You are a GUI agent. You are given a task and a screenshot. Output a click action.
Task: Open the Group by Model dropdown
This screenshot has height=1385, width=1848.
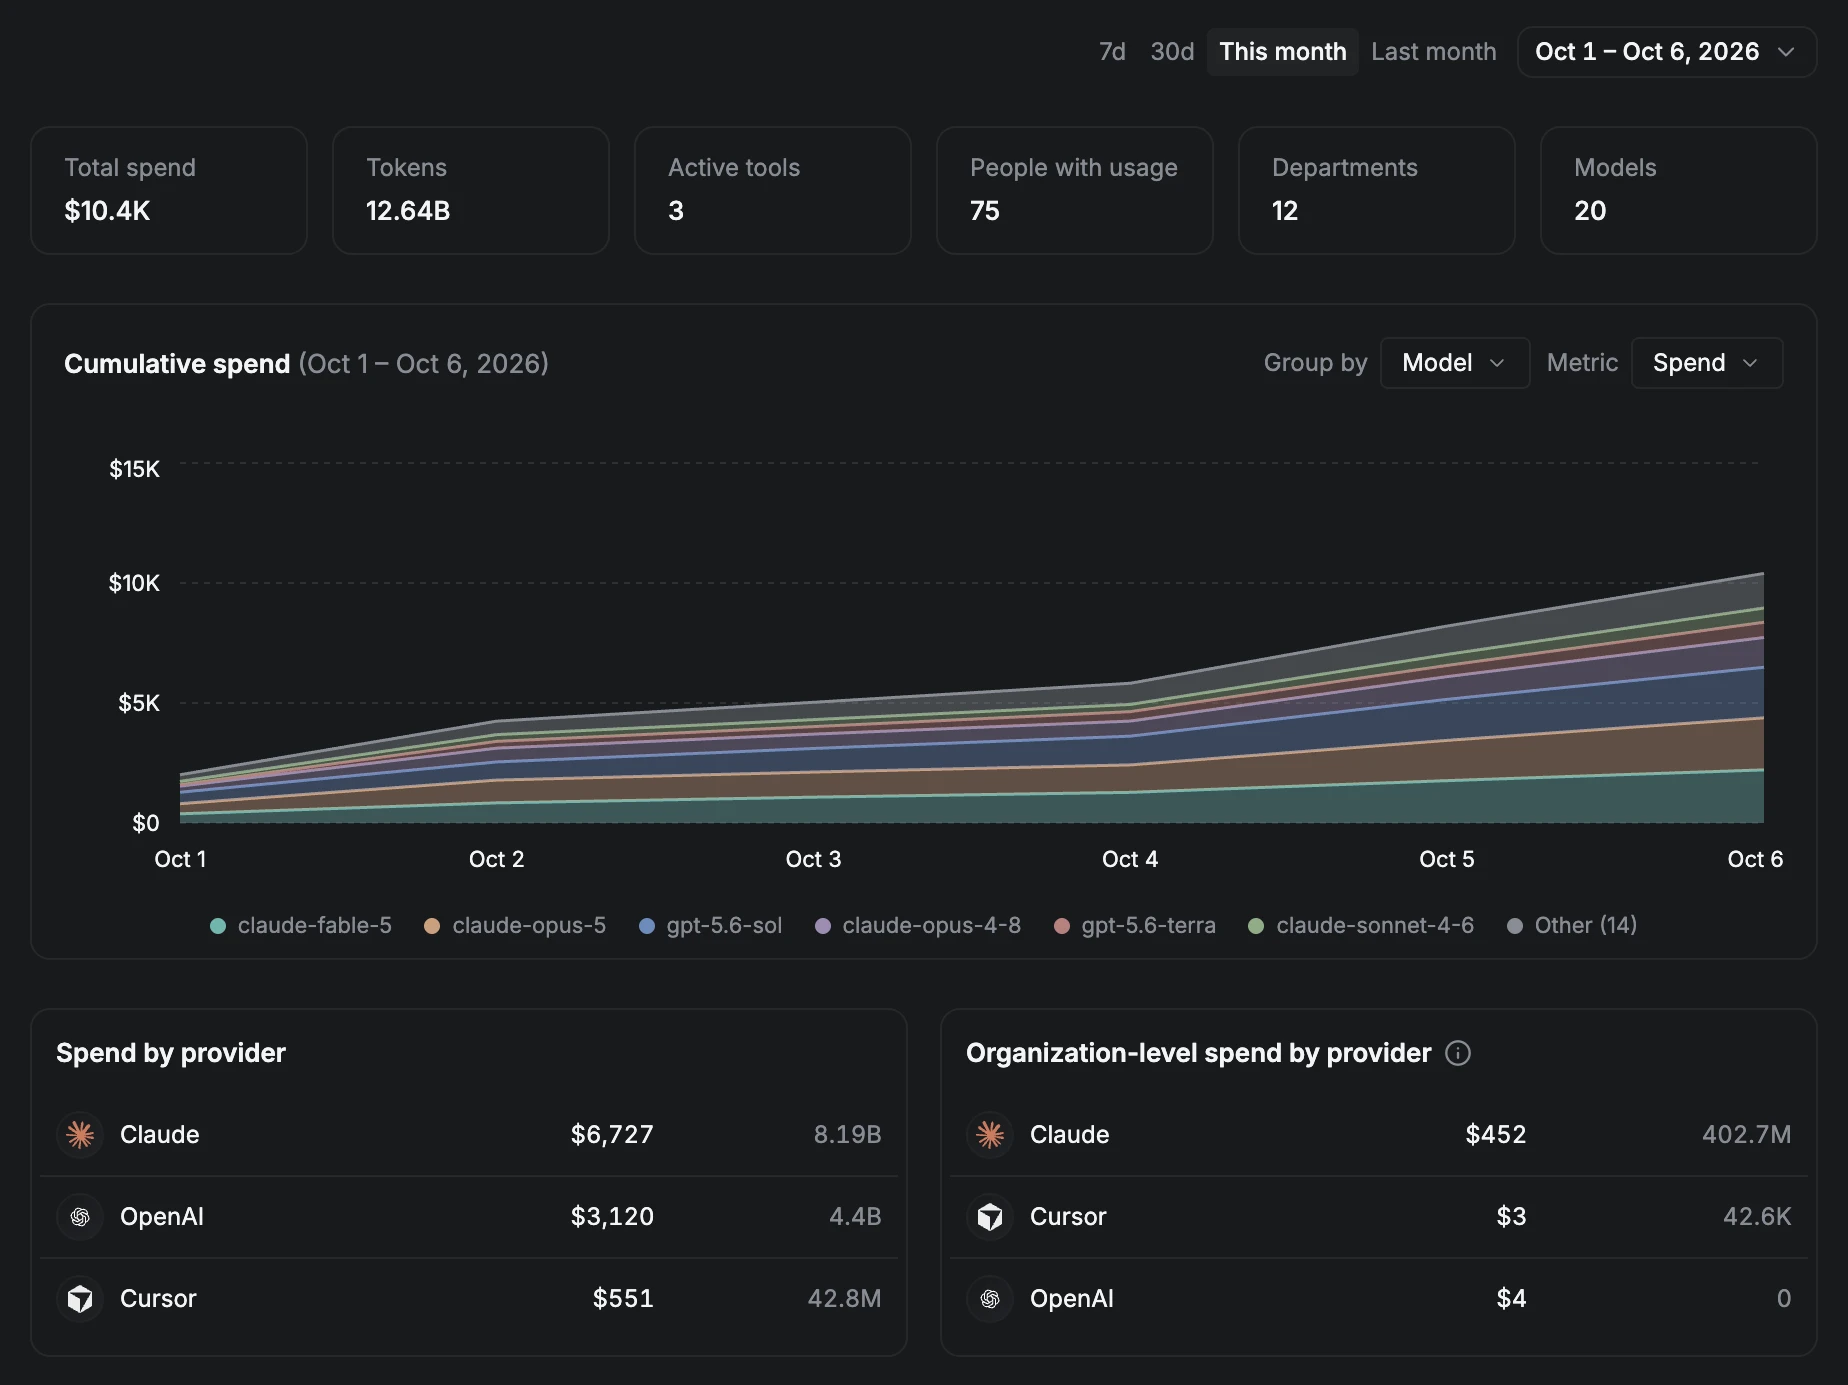(1454, 363)
